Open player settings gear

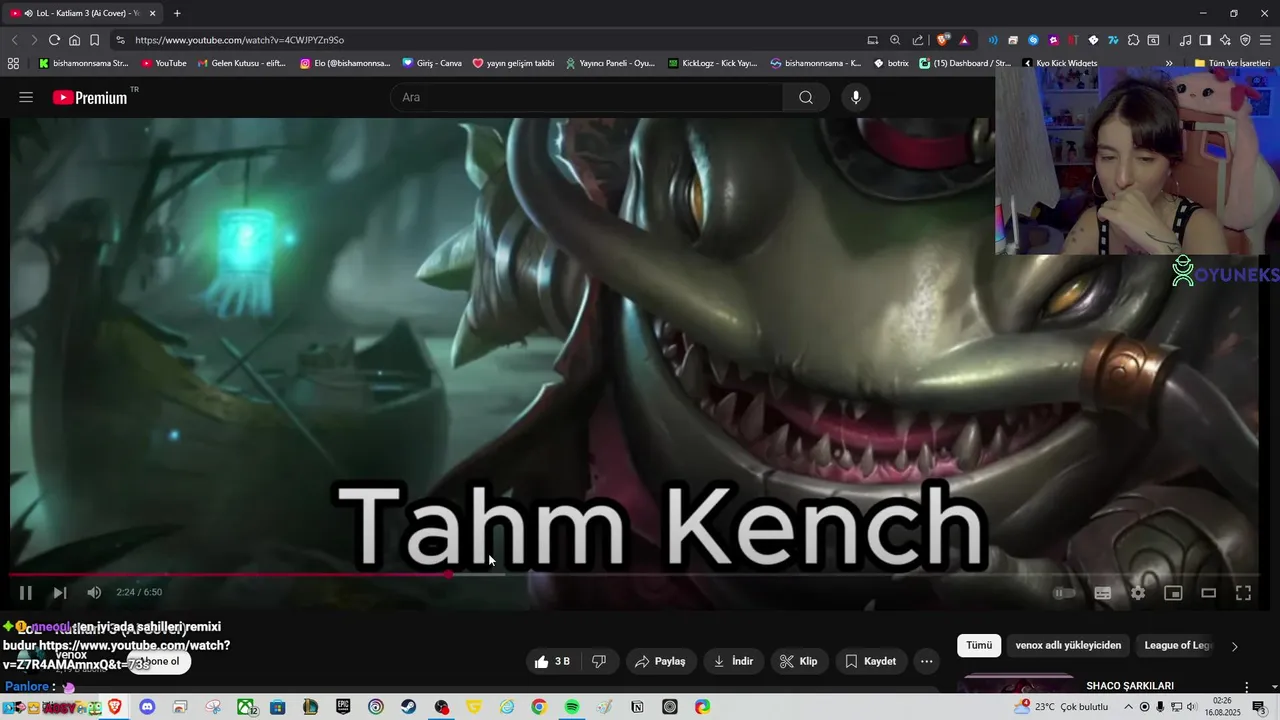point(1138,593)
